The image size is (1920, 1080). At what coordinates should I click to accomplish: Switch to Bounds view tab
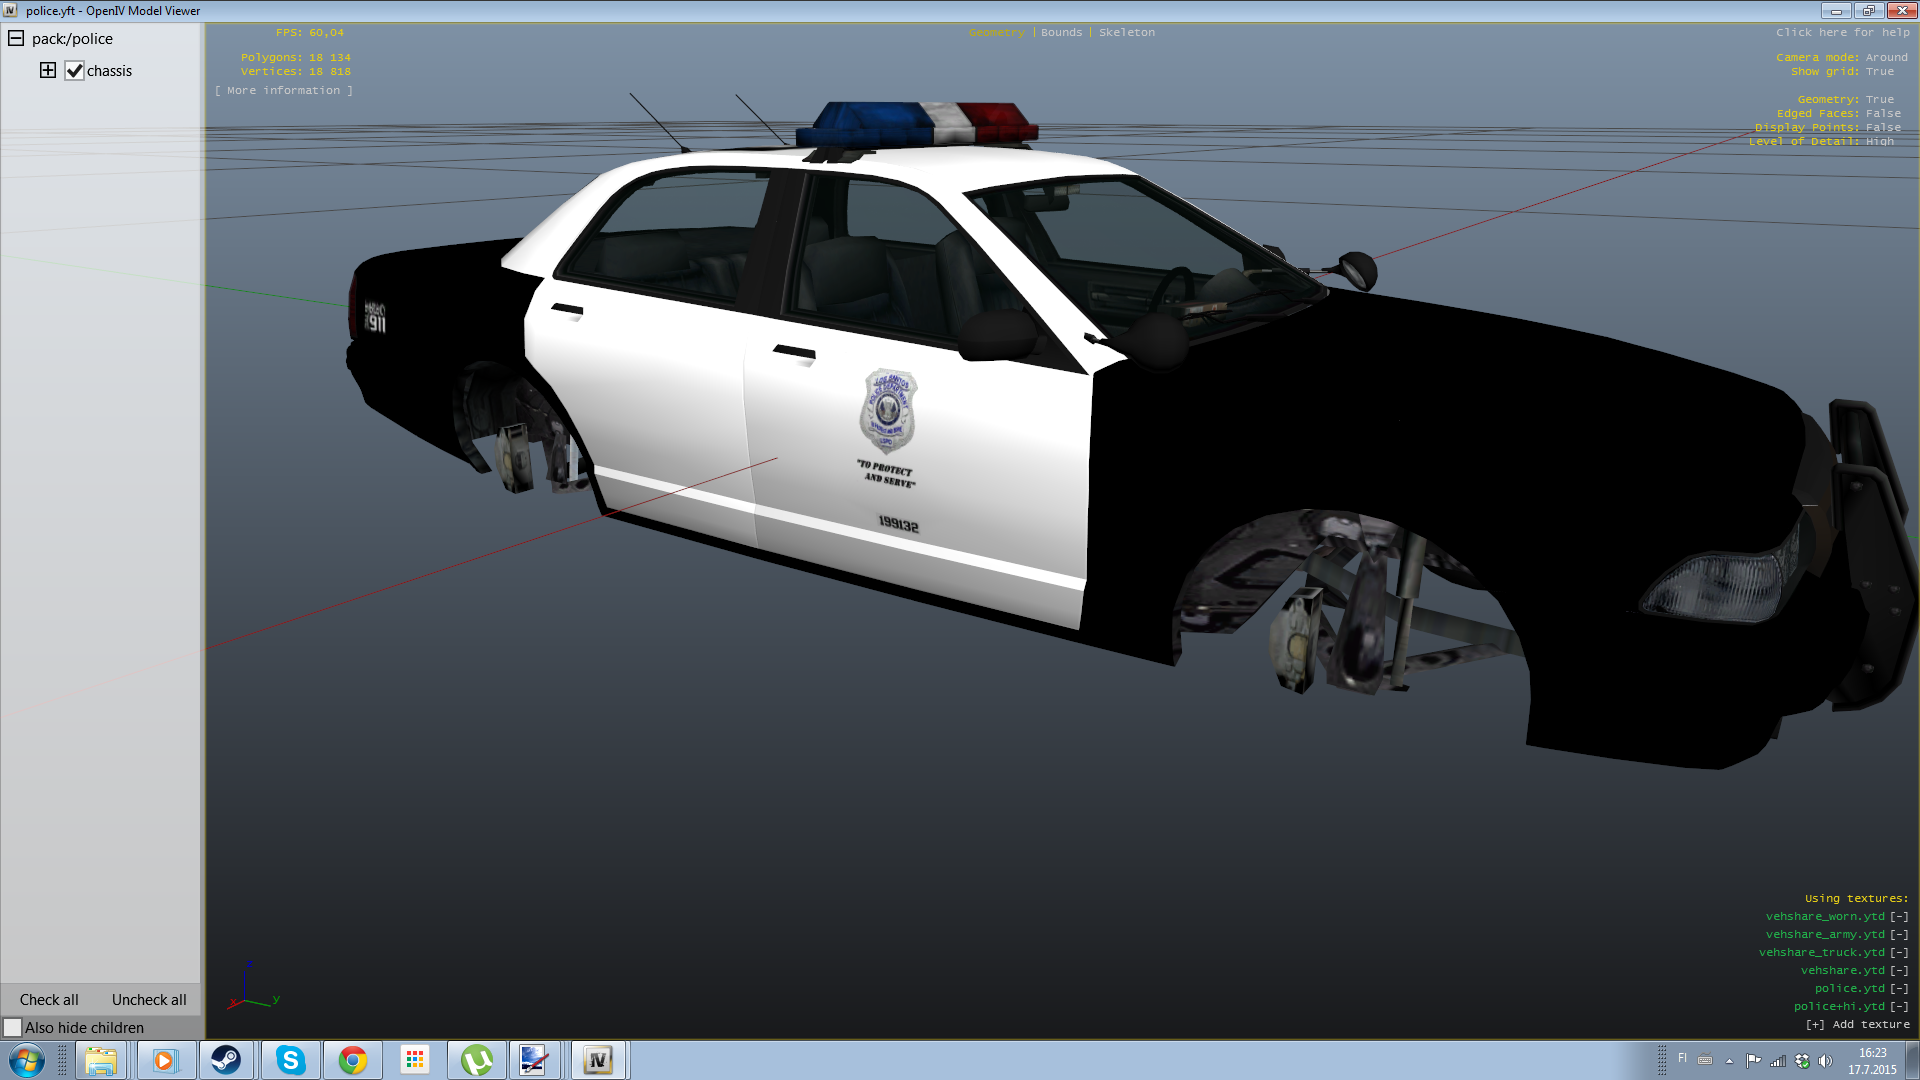pos(1061,32)
